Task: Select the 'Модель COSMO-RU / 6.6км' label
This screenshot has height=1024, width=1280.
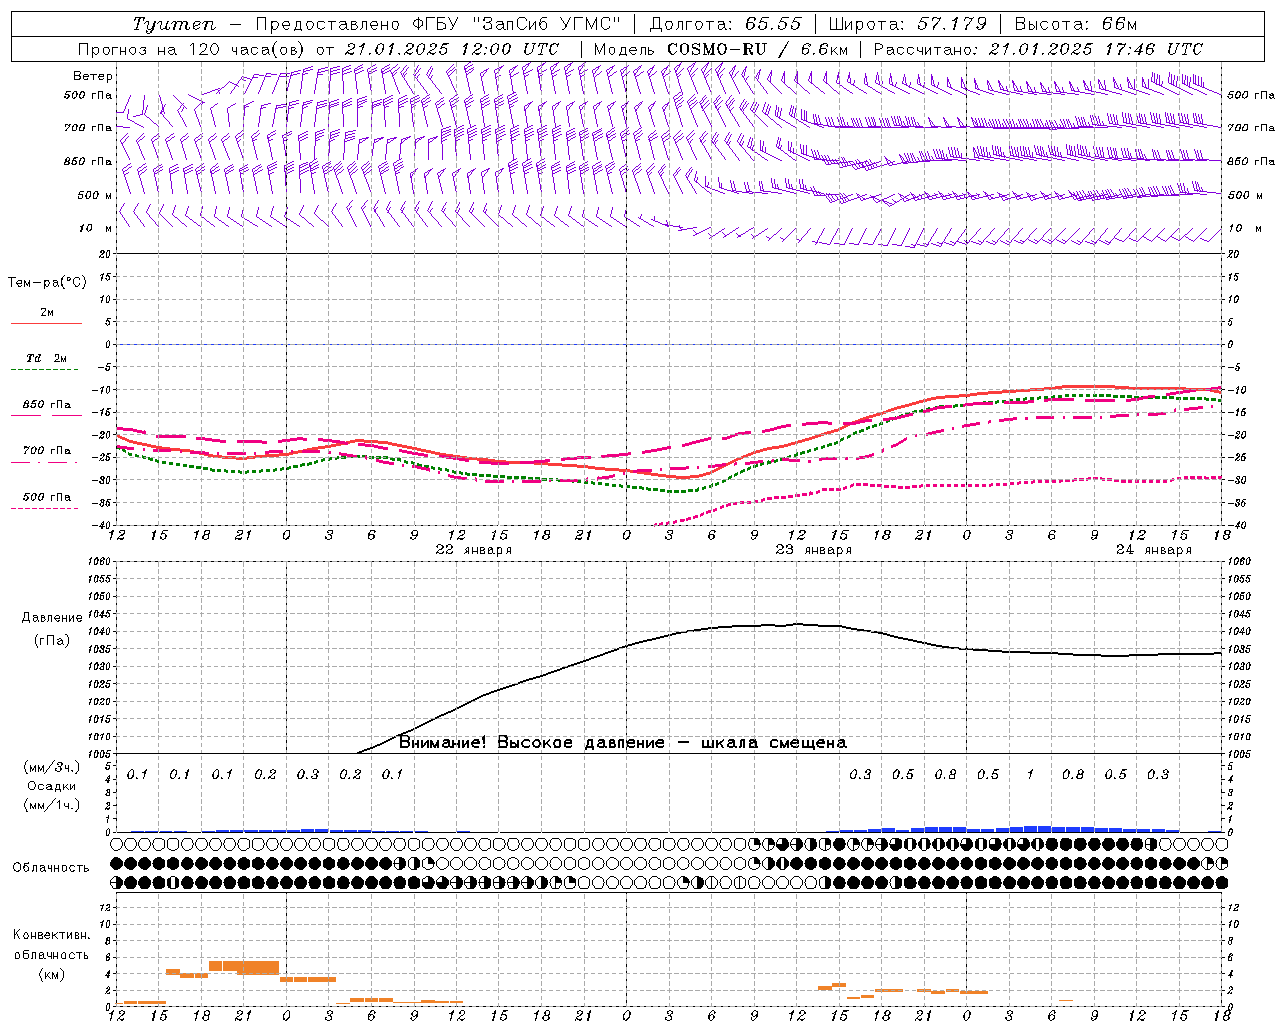Action: (721, 49)
